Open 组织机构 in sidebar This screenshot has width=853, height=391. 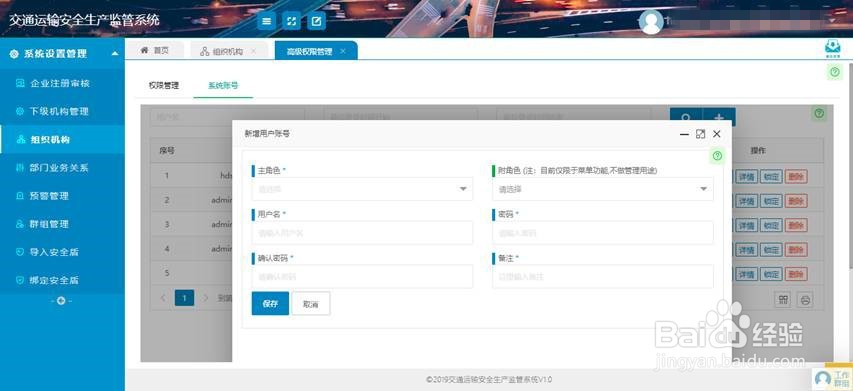62,140
